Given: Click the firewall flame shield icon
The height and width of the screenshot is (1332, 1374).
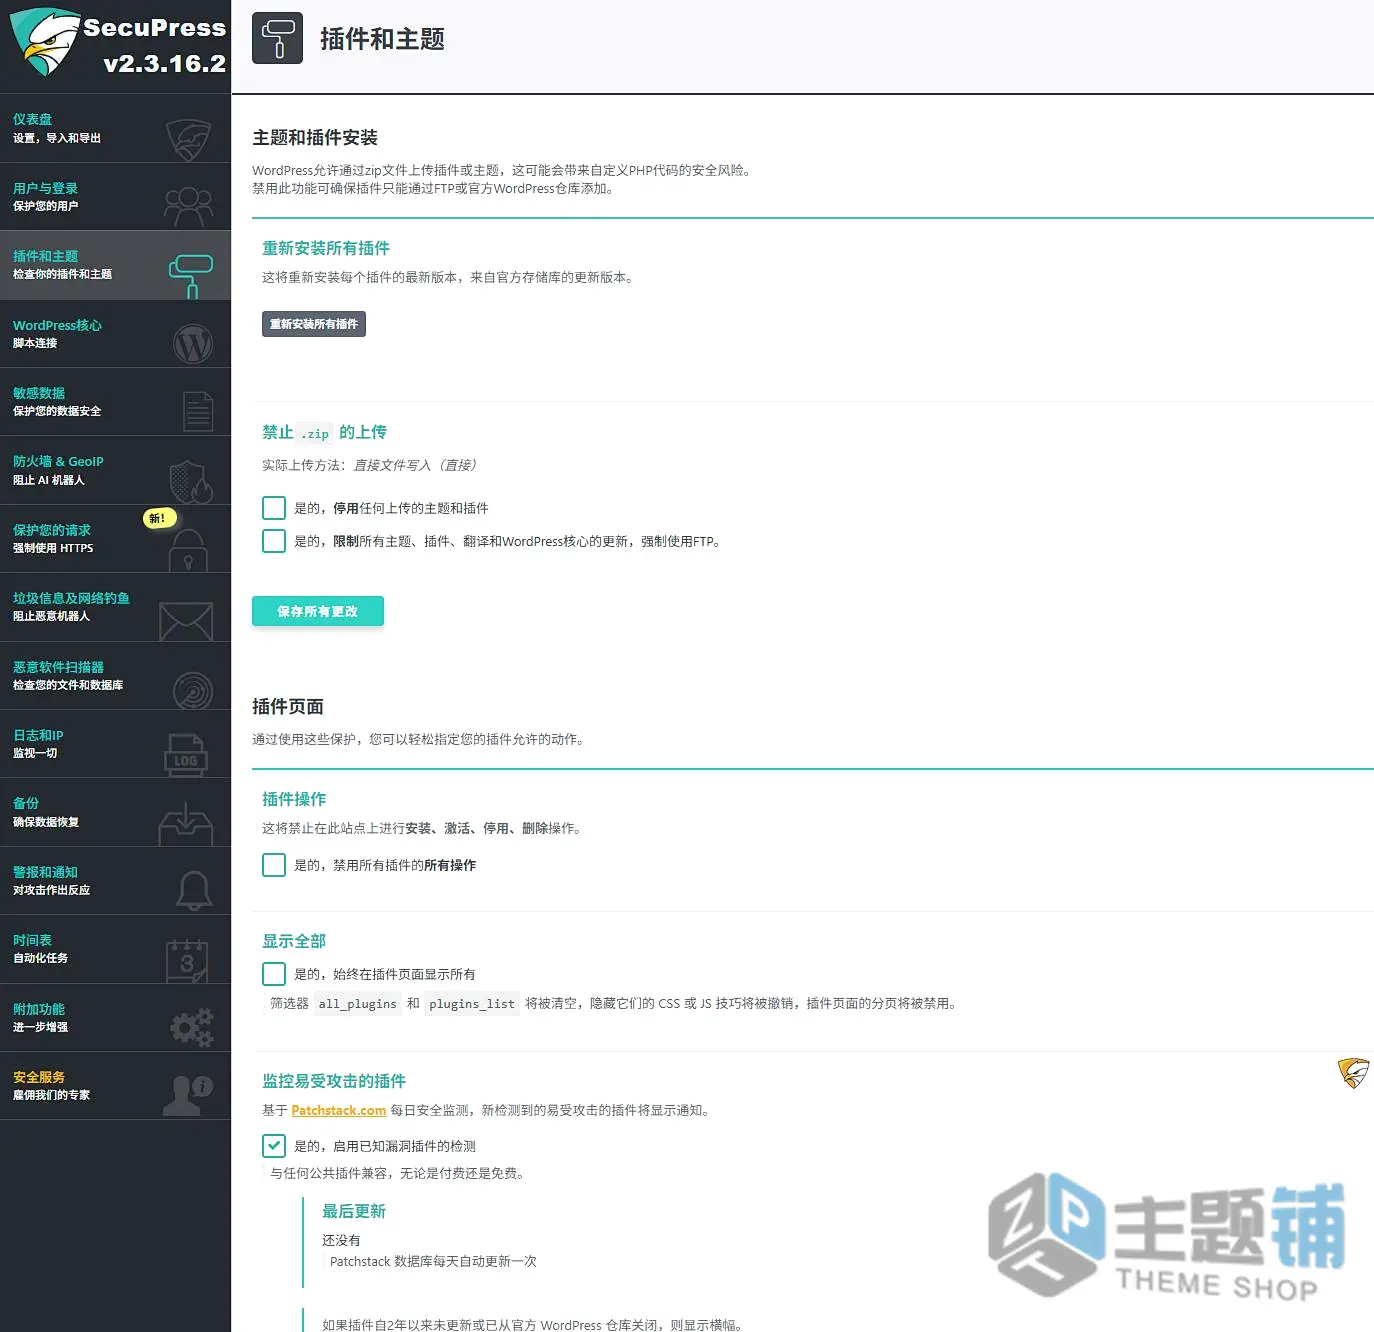Looking at the screenshot, I should [190, 482].
